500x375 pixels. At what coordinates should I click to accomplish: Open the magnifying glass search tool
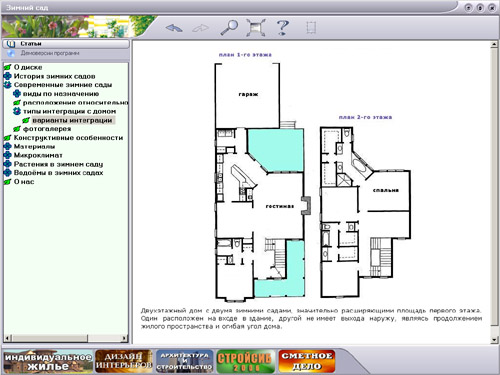pyautogui.click(x=229, y=27)
